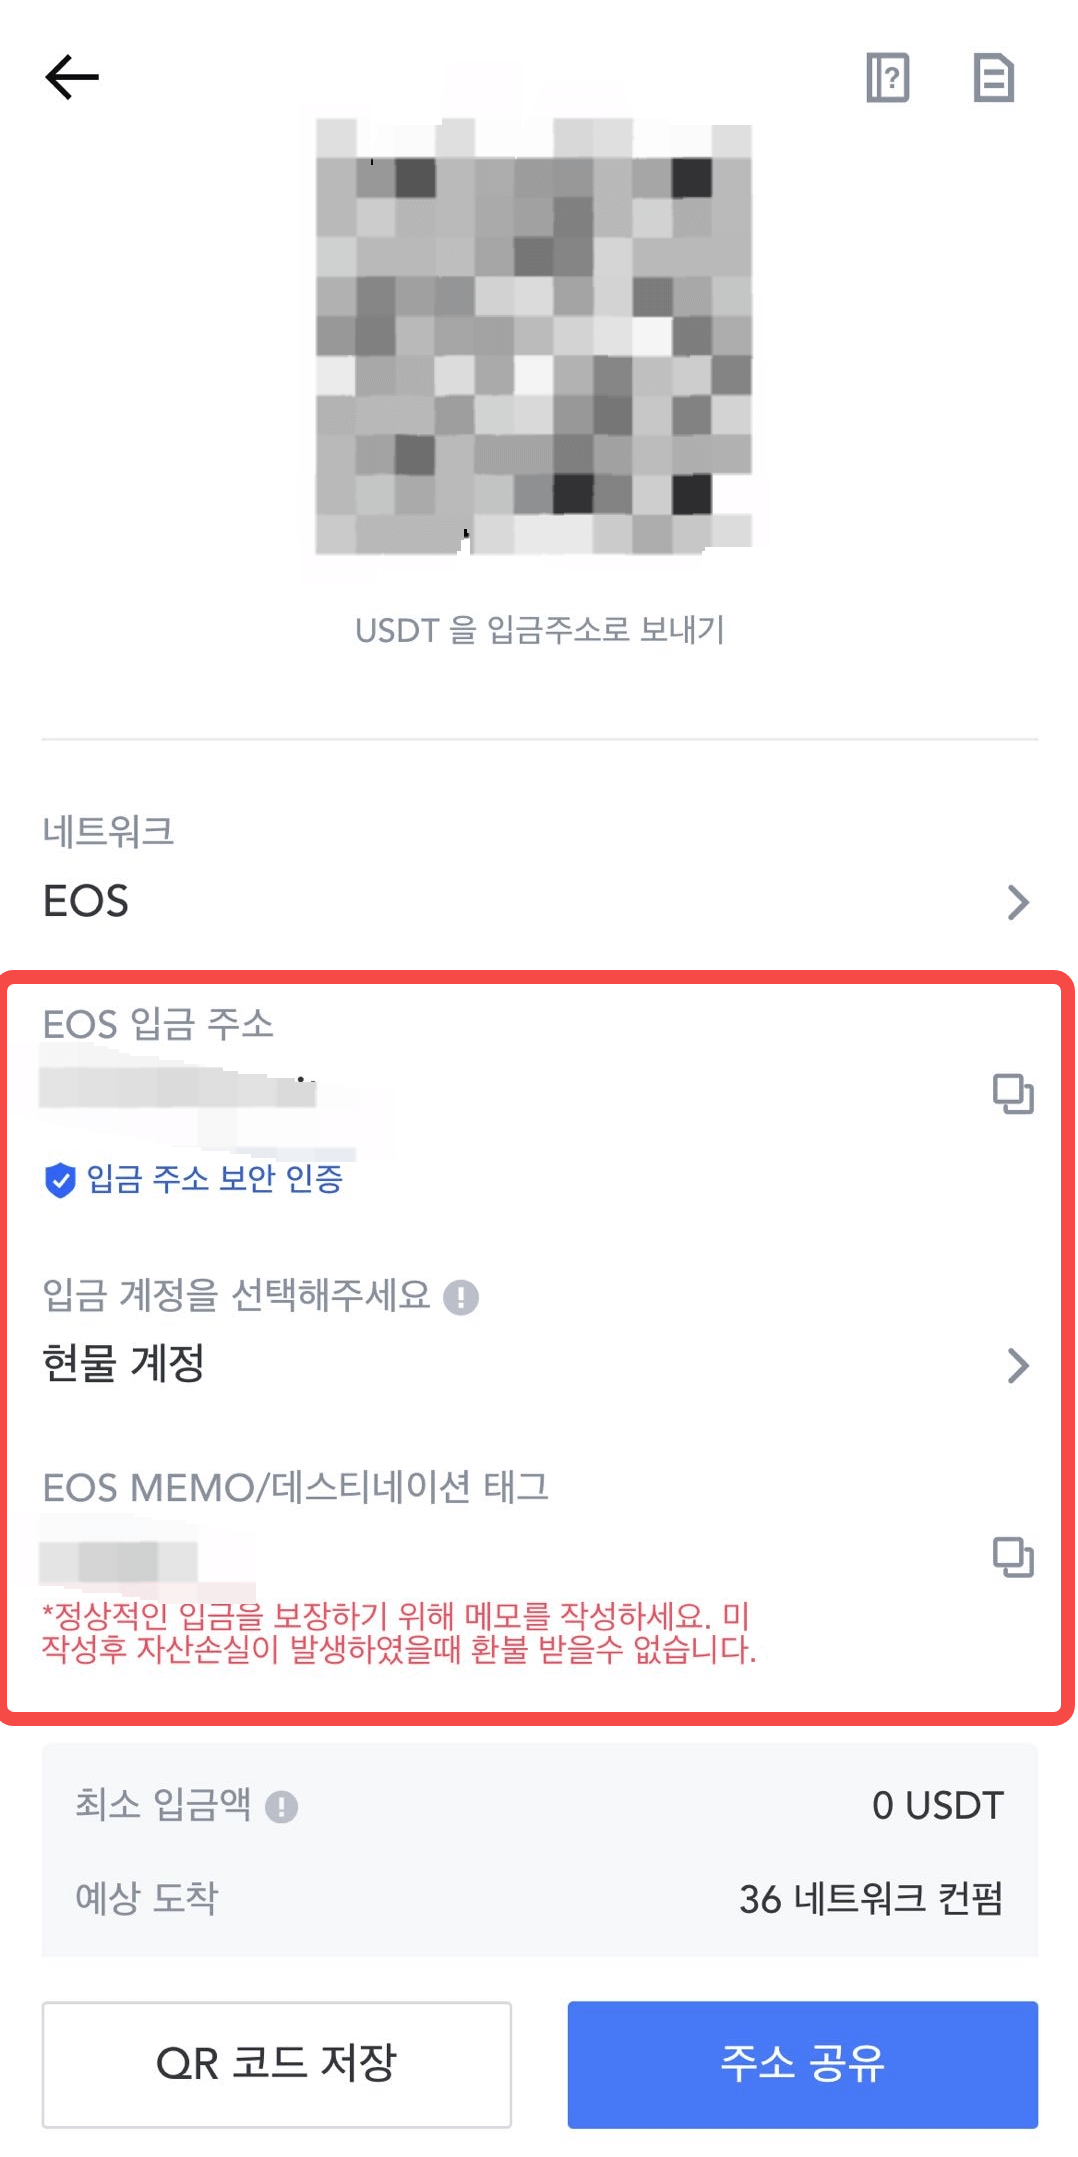The height and width of the screenshot is (2157, 1078).
Task: Tap info icon next to 최소 입금액
Action: pos(282,1806)
